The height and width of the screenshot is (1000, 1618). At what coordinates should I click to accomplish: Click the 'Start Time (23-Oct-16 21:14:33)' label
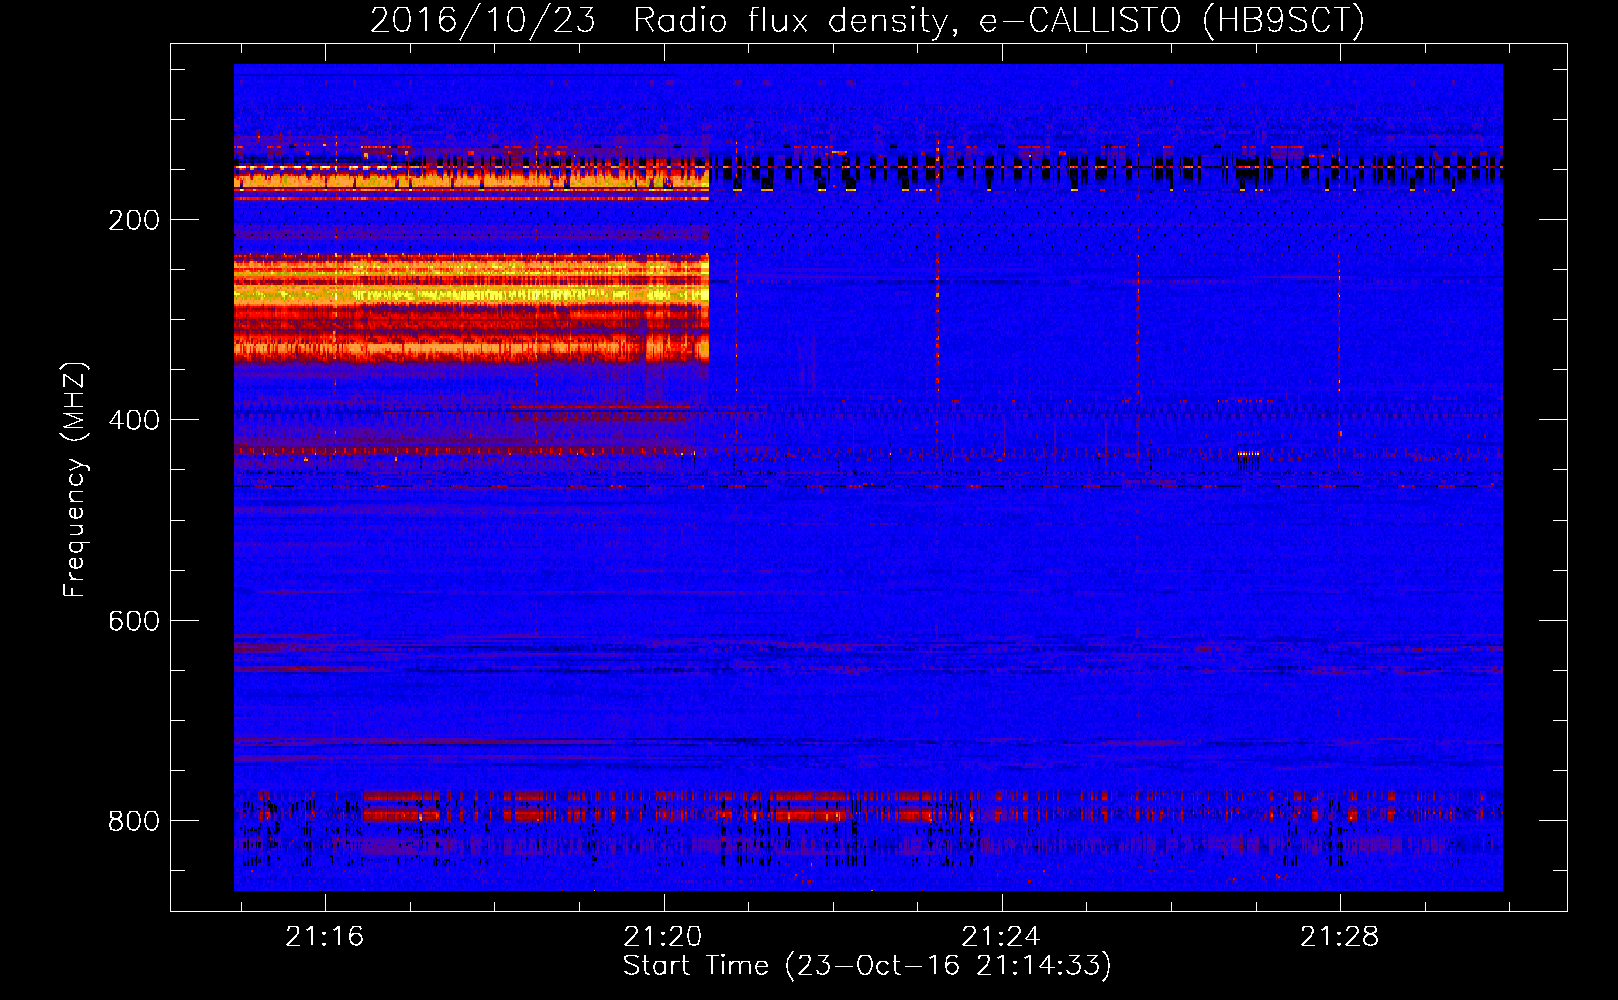[x=867, y=966]
